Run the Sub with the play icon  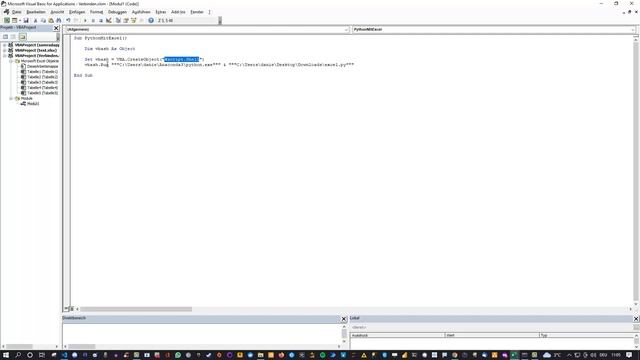coord(85,20)
